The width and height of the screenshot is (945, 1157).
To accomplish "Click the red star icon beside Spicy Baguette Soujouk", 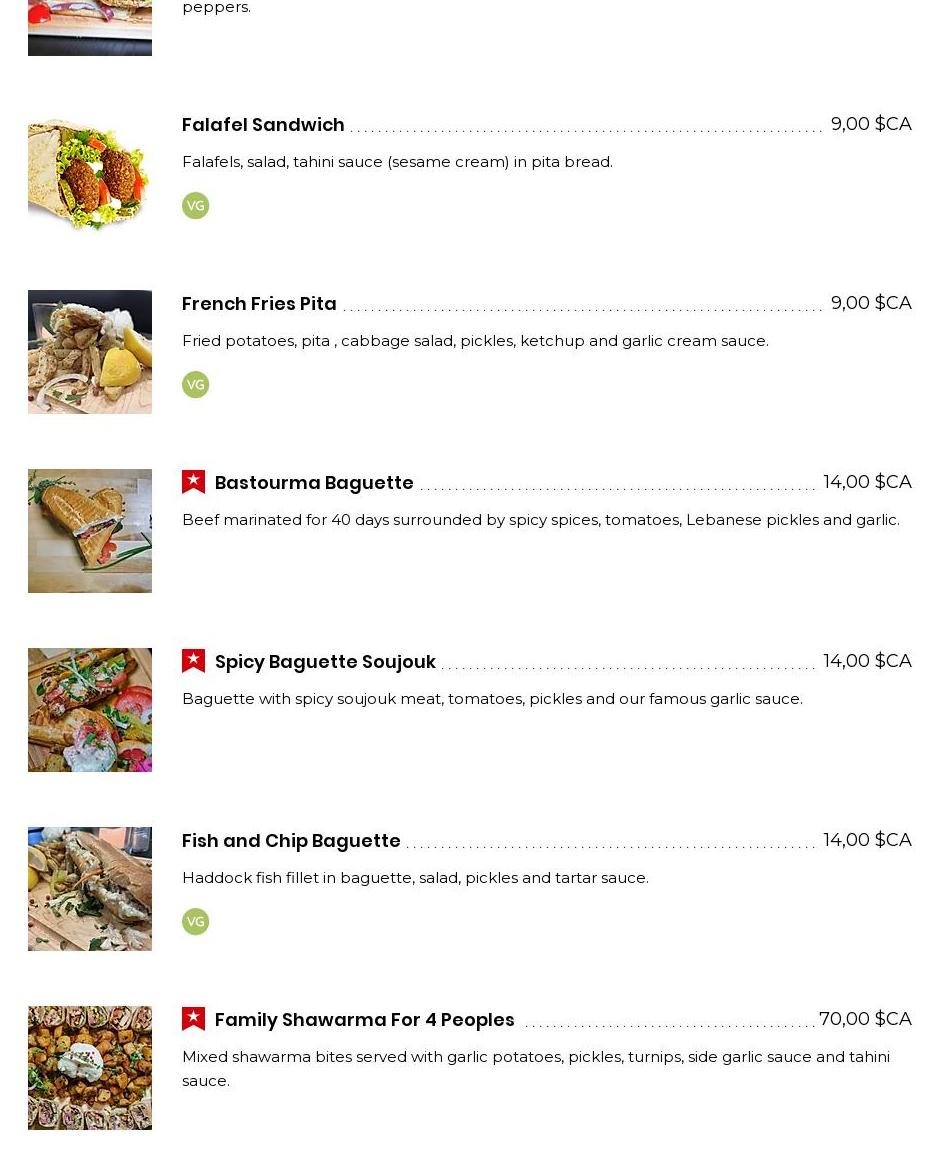I will click(194, 661).
